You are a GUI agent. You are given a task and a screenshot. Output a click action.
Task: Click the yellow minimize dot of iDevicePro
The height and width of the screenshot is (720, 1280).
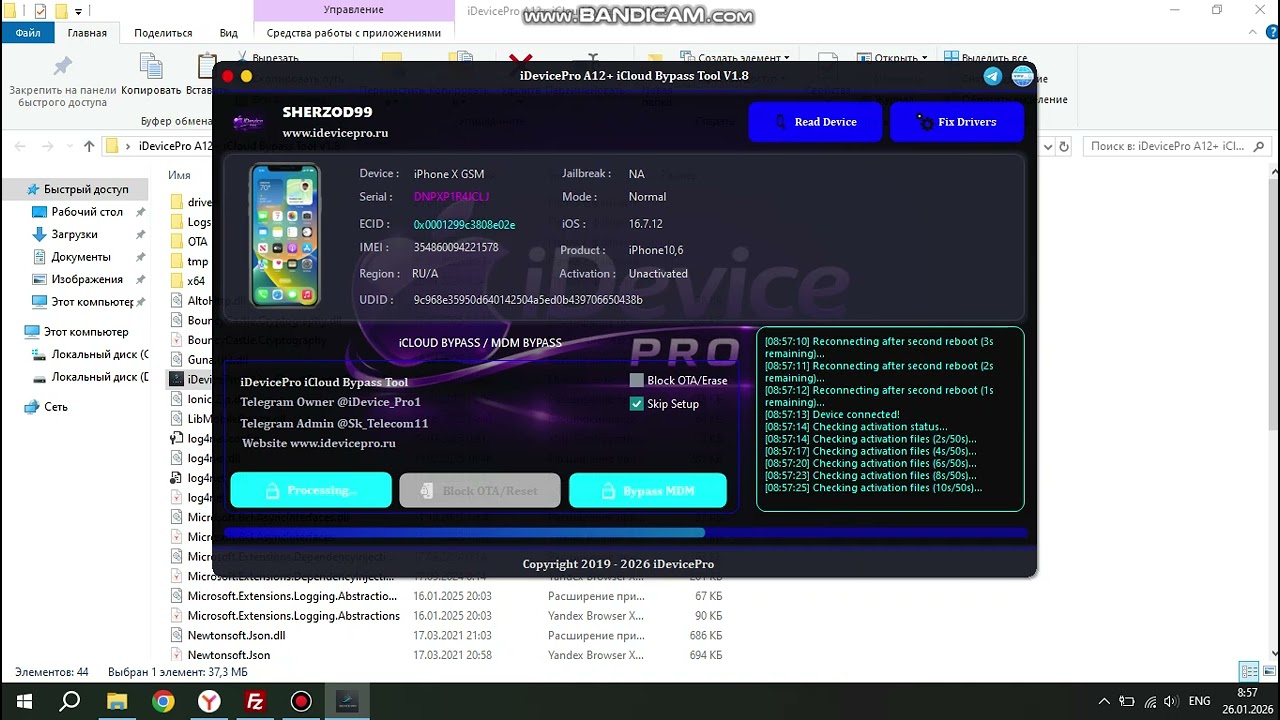[x=247, y=76]
